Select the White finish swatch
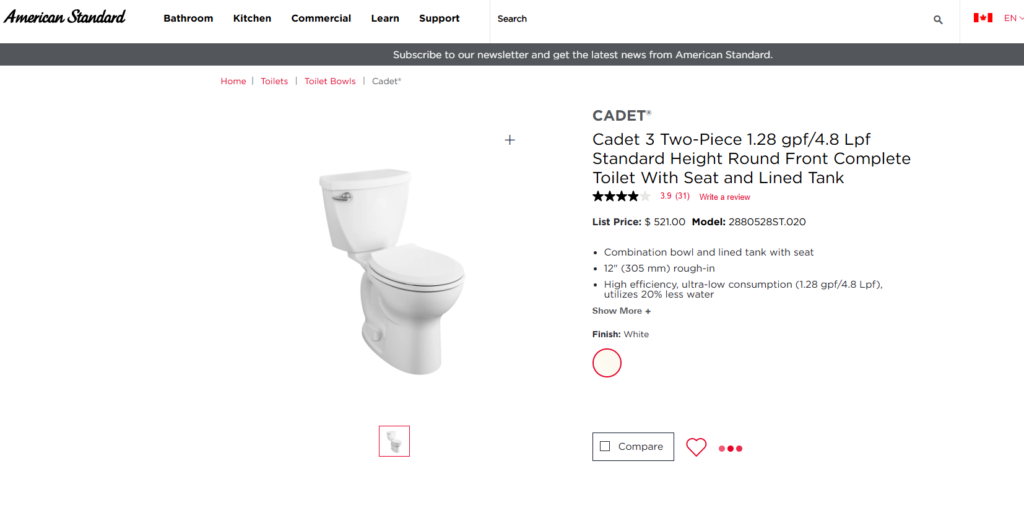This screenshot has width=1024, height=521. click(607, 362)
